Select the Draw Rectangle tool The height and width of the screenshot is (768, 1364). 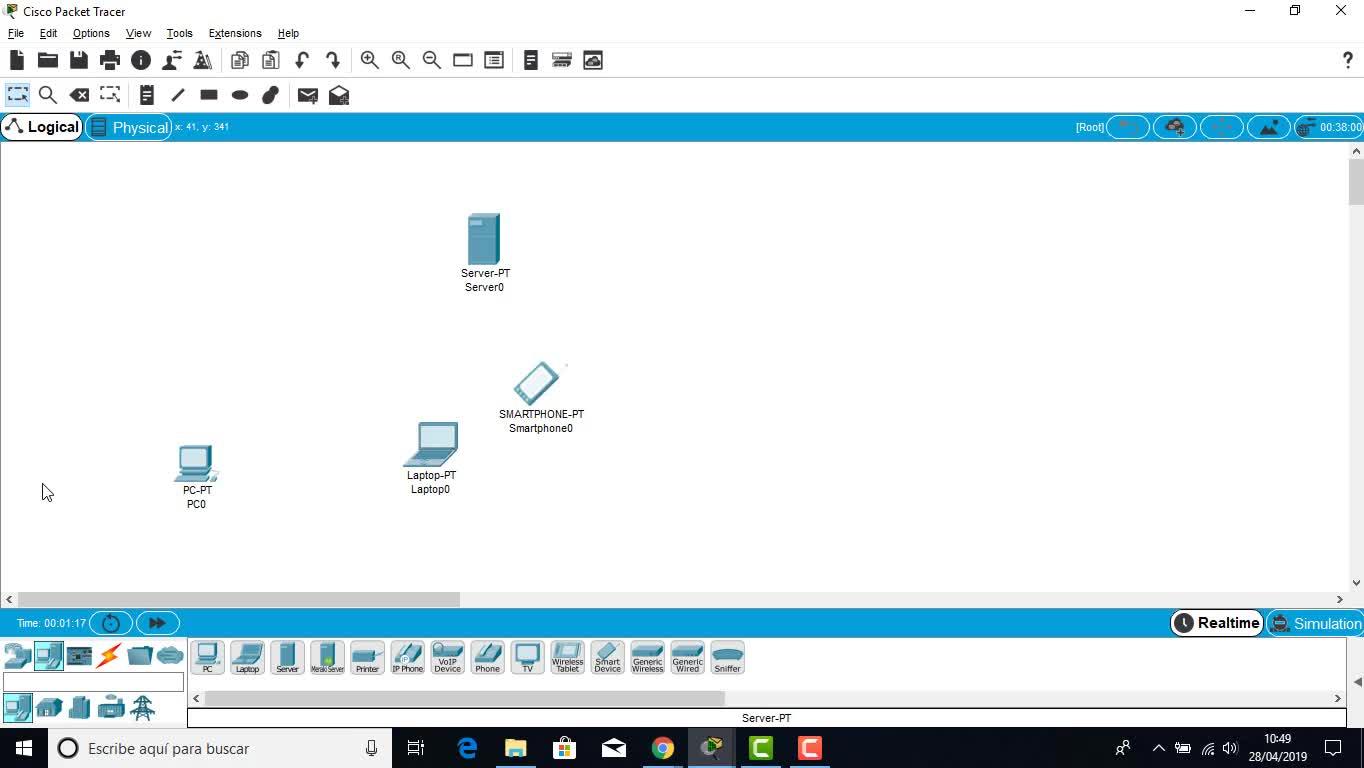pyautogui.click(x=209, y=95)
